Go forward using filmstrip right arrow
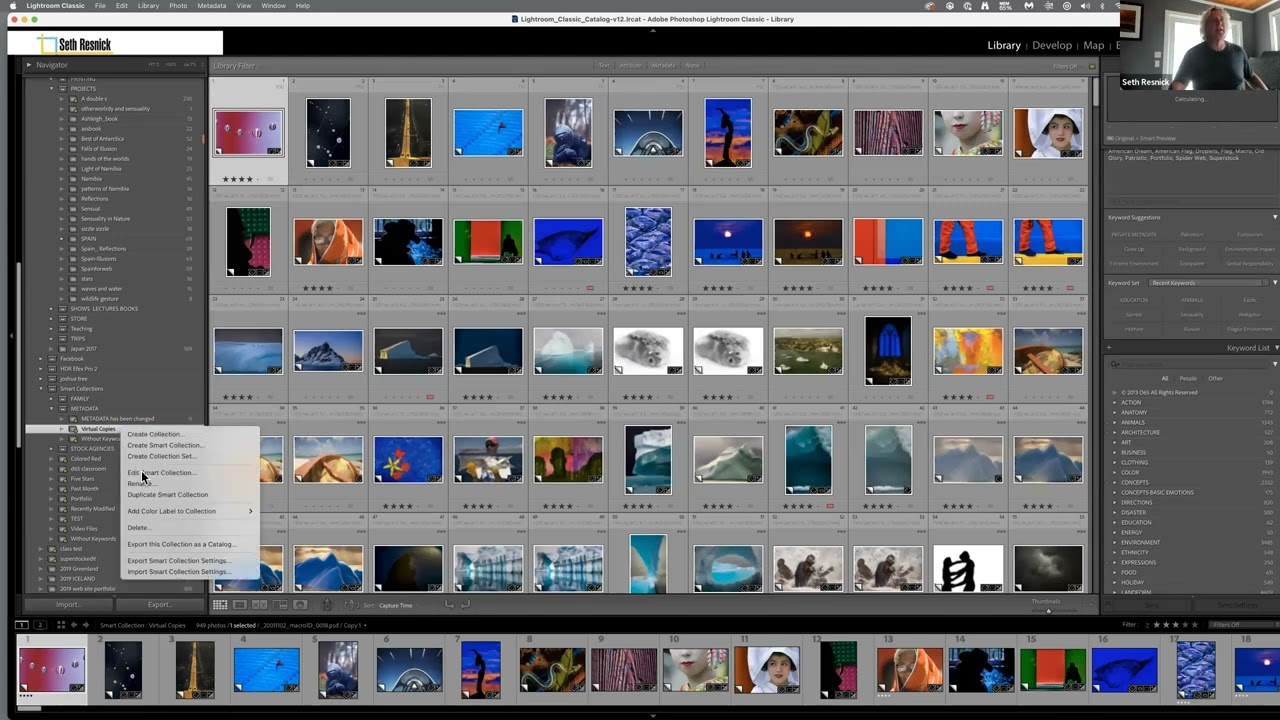Screen dimensions: 1280x720 click(86, 625)
